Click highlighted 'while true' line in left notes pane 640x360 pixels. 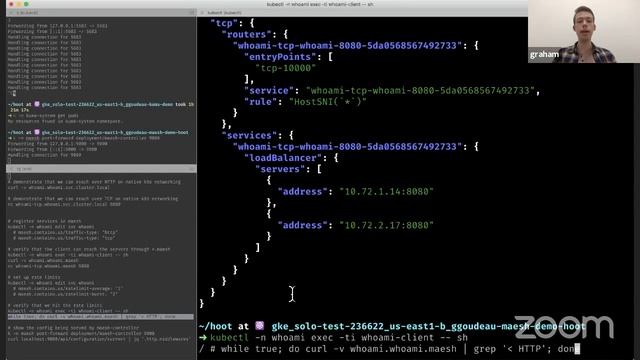[100, 316]
